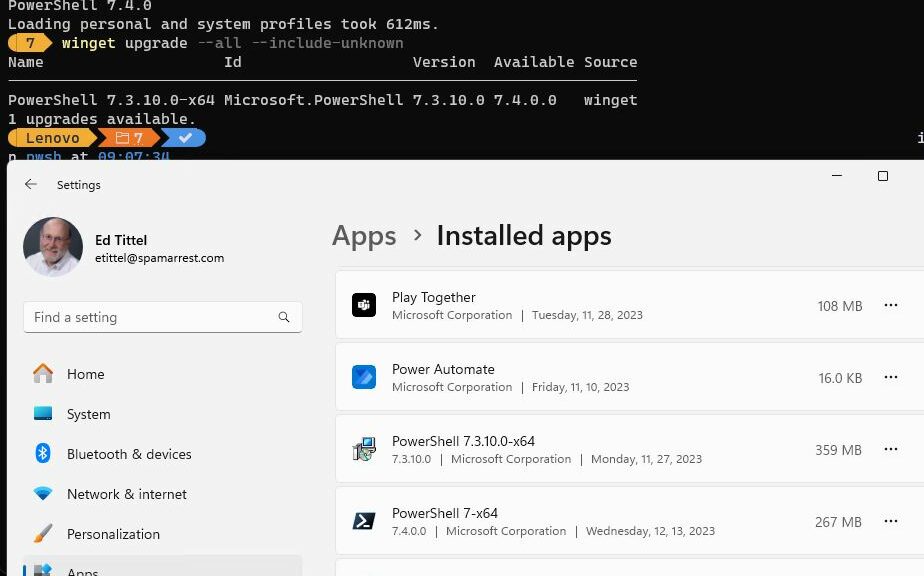Open Personalization settings page
This screenshot has width=924, height=576.
point(163,534)
